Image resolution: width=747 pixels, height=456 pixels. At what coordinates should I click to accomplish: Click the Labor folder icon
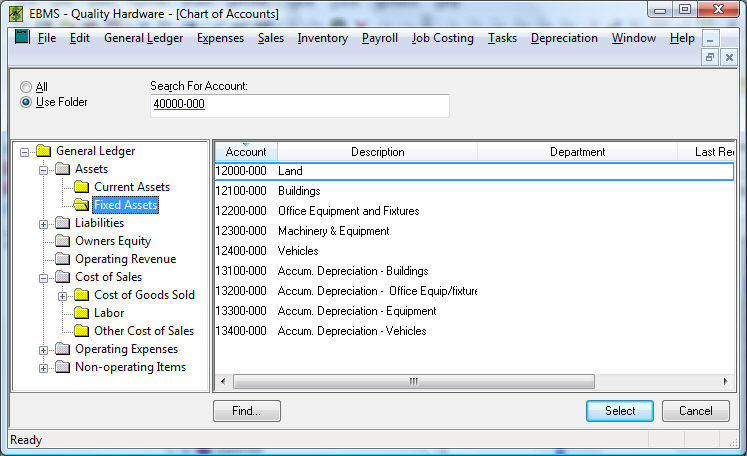[82, 314]
